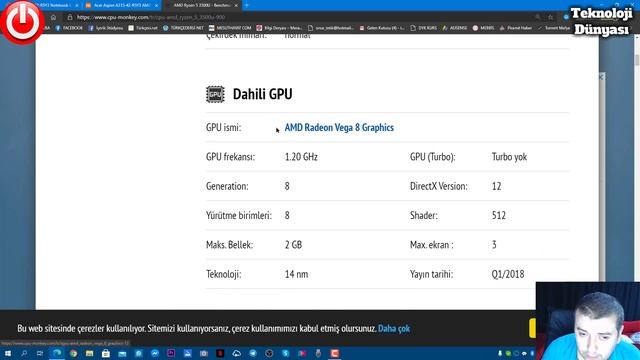This screenshot has height=360, width=640.
Task: Open the Mail app from the taskbar
Action: click(x=122, y=353)
